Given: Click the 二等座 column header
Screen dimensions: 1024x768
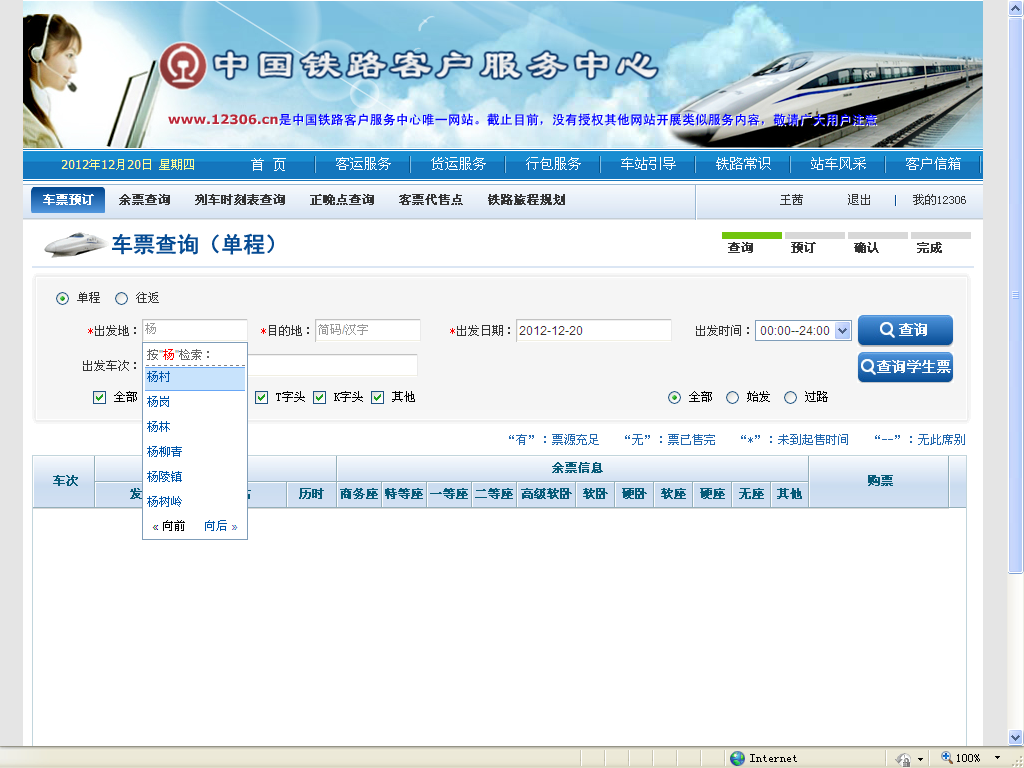Looking at the screenshot, I should (494, 494).
